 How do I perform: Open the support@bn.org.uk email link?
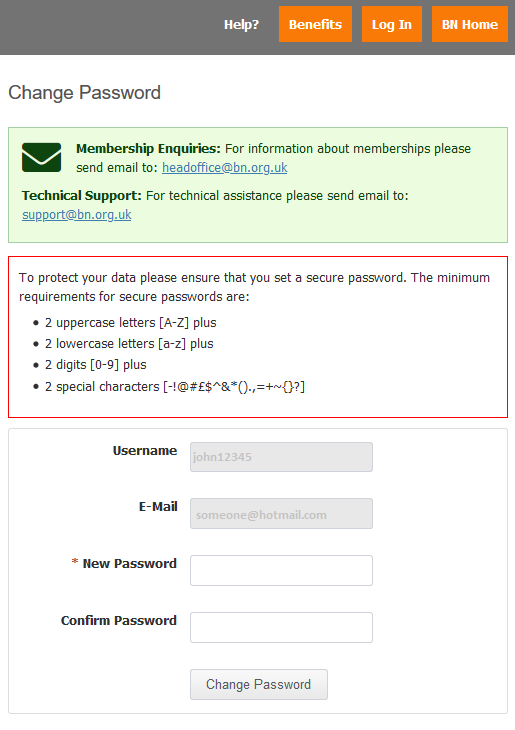coord(77,215)
